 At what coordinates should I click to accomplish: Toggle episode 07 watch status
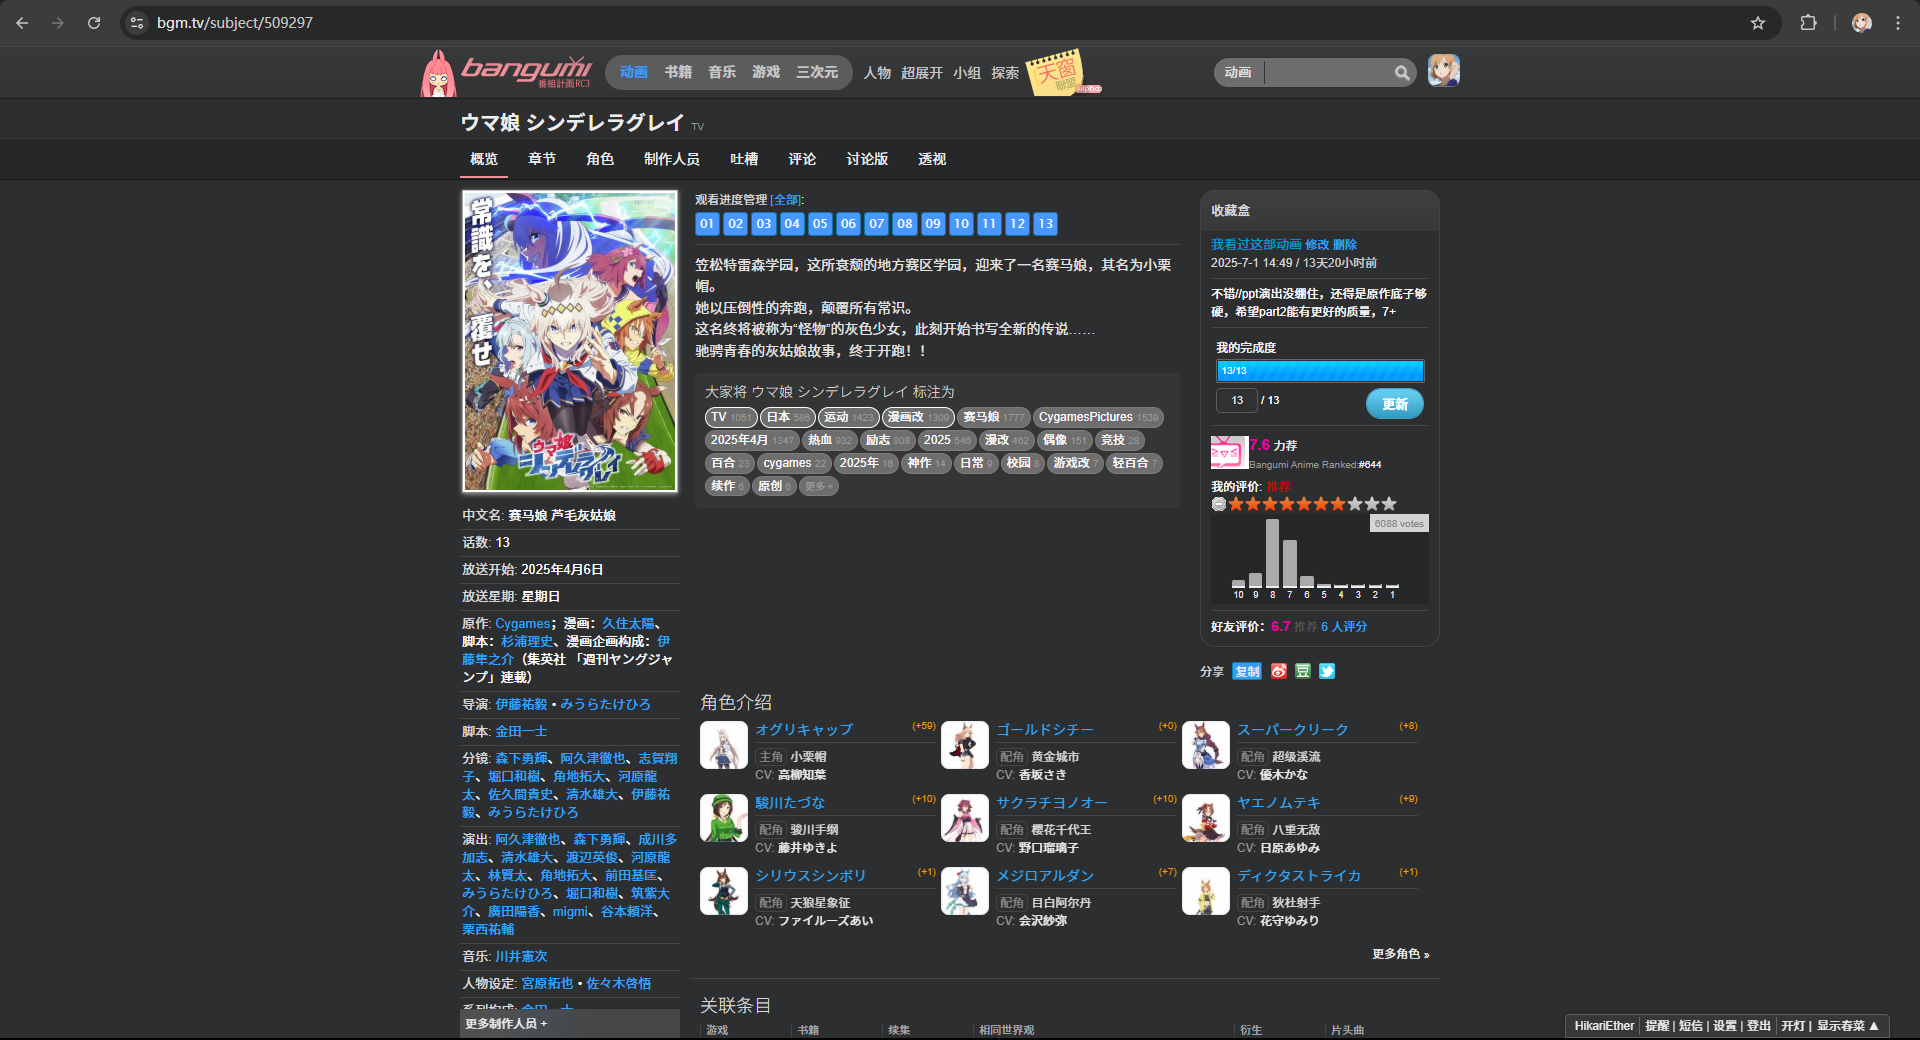click(876, 224)
